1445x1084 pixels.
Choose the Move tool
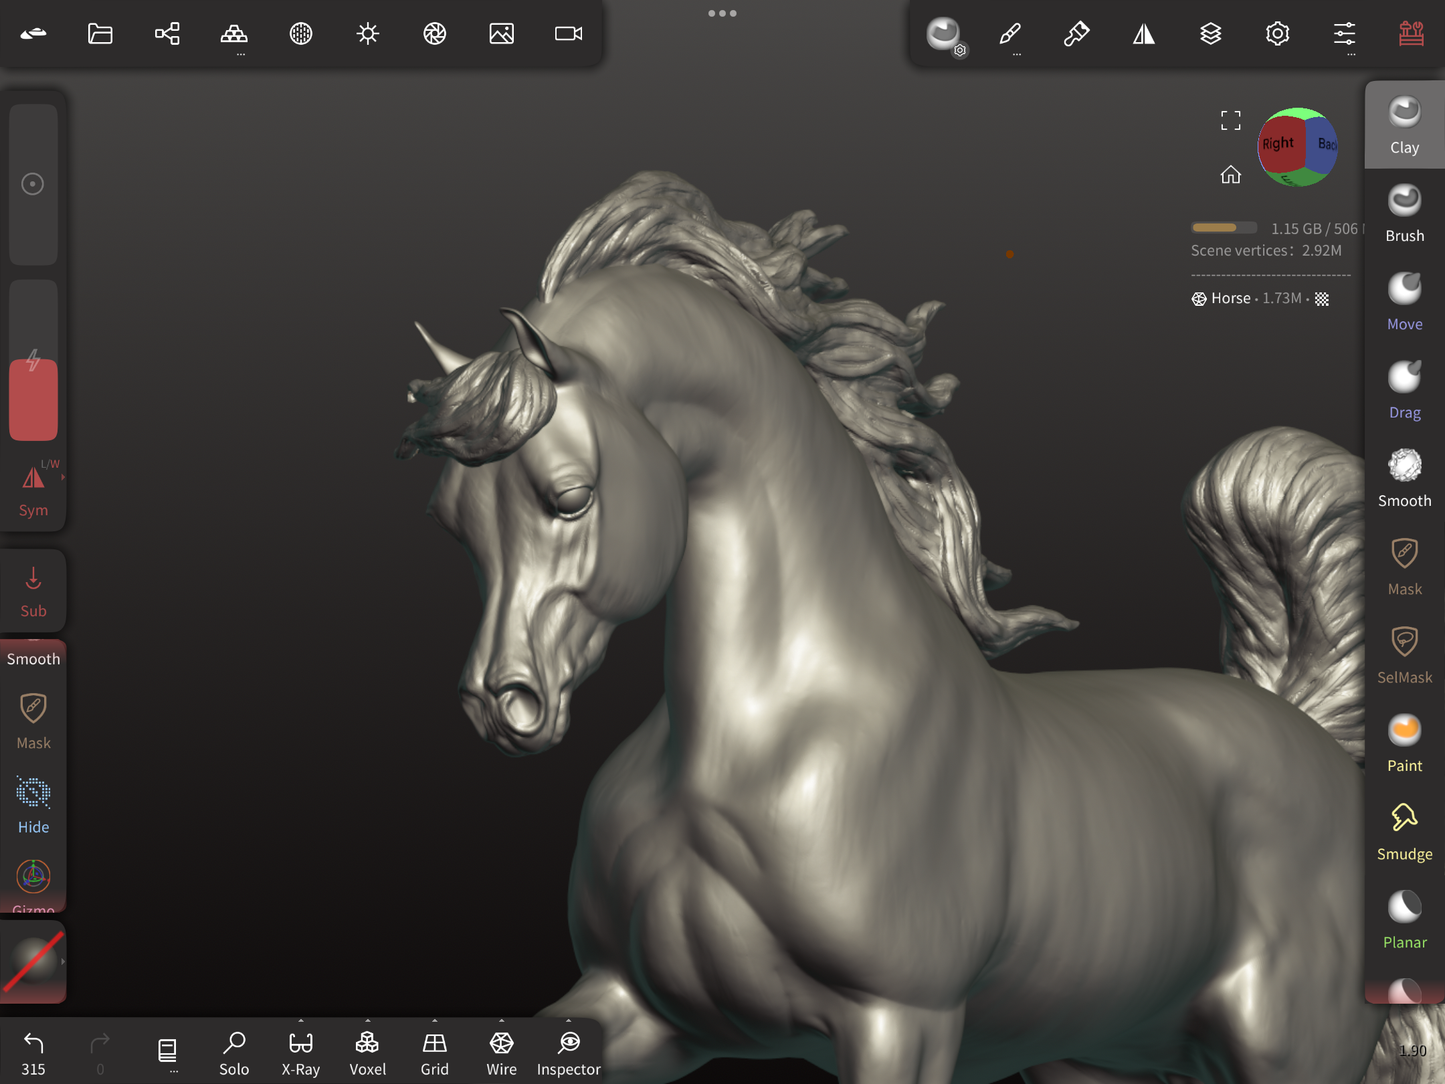[x=1404, y=301]
